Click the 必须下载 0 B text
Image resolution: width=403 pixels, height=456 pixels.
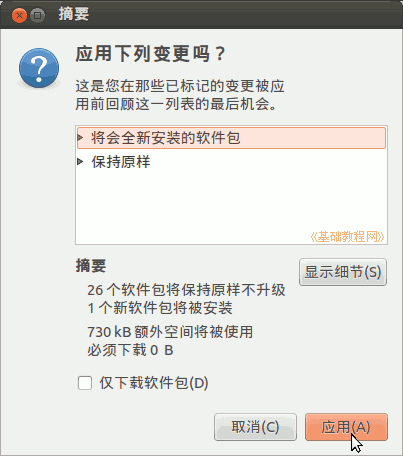coord(130,350)
